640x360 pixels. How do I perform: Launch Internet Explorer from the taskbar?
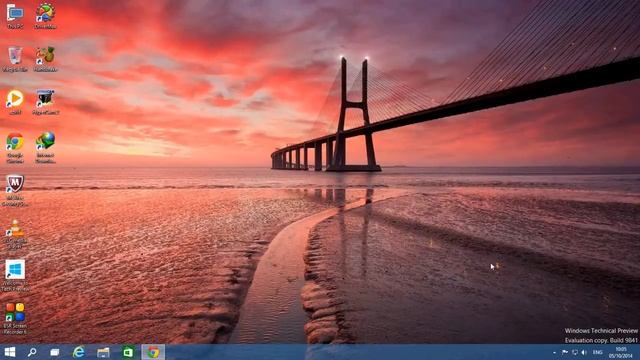pos(78,352)
